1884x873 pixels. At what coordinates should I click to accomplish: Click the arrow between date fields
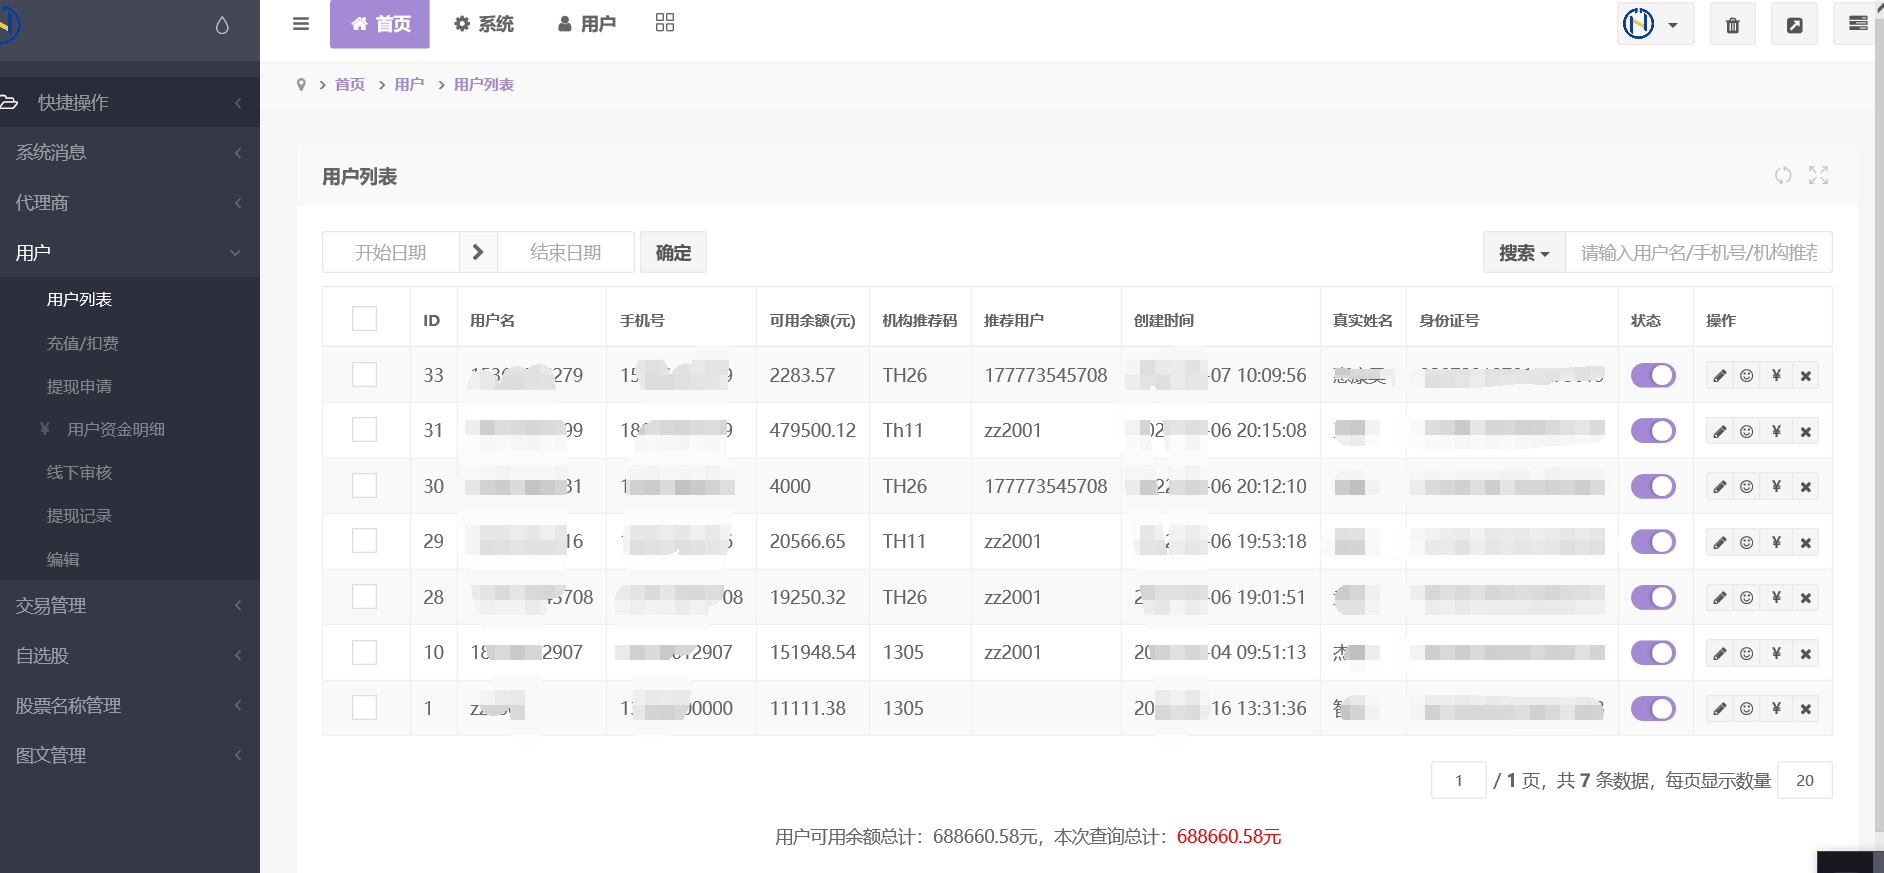(478, 253)
